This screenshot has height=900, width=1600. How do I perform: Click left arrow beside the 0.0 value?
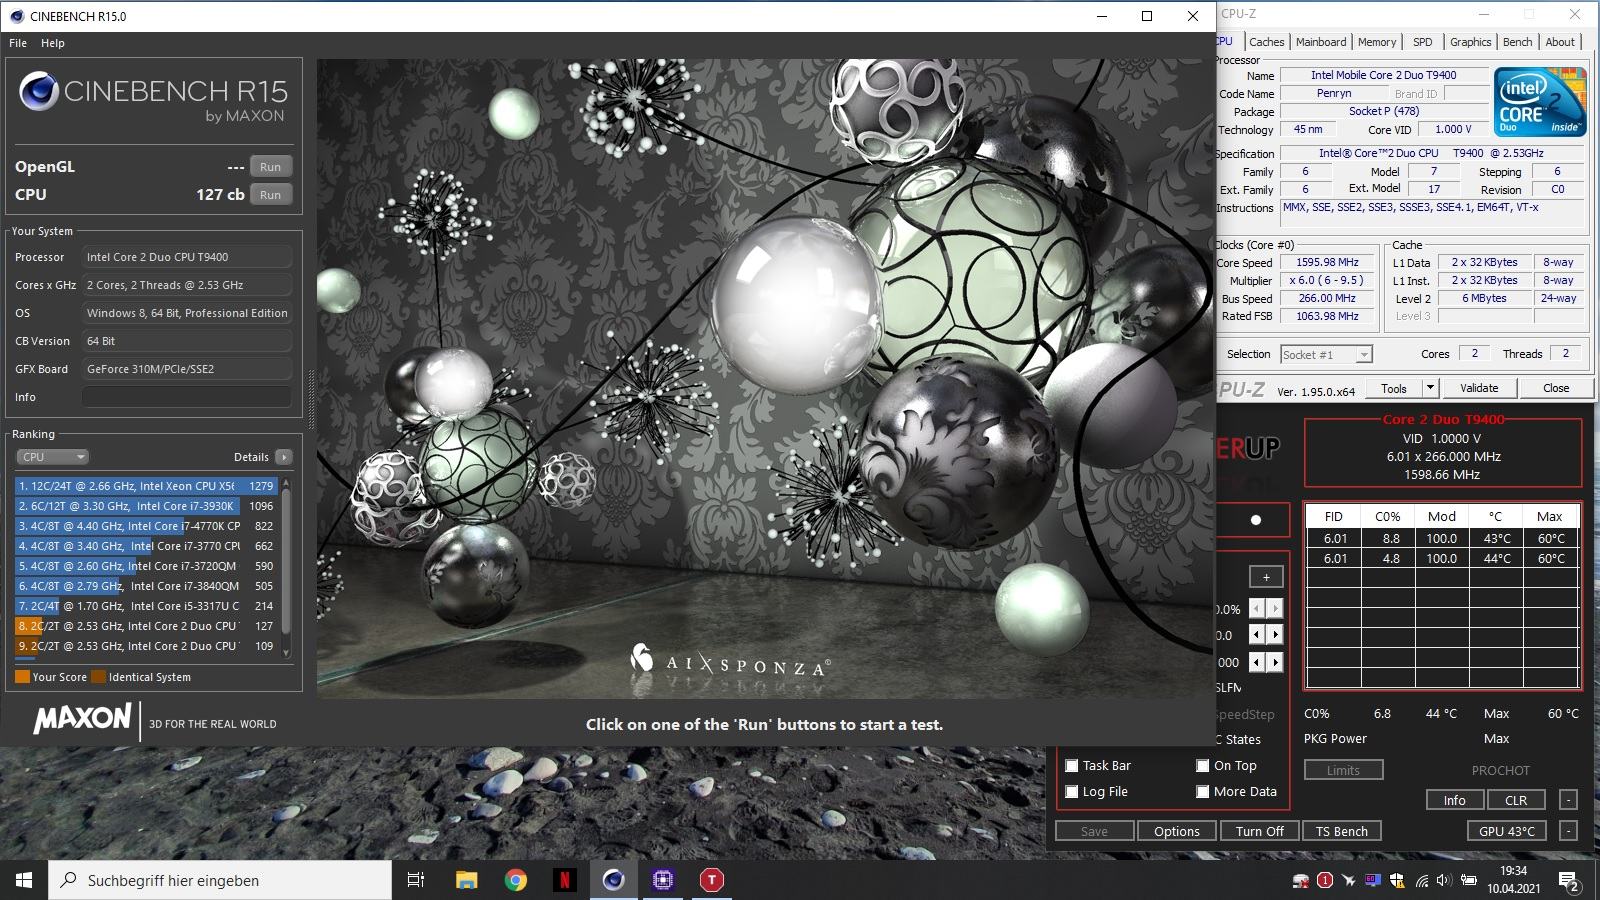pyautogui.click(x=1257, y=635)
